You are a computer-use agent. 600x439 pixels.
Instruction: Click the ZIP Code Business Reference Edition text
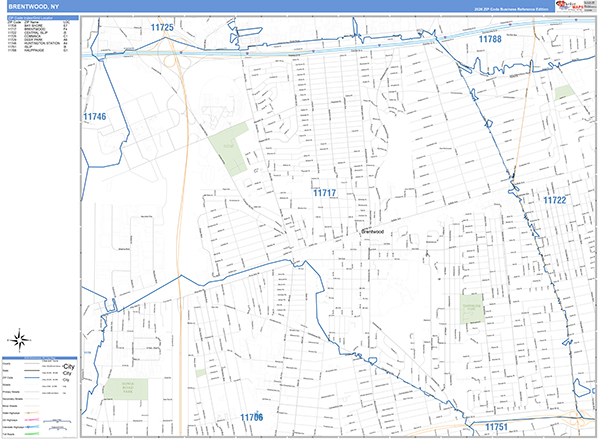coord(497,7)
